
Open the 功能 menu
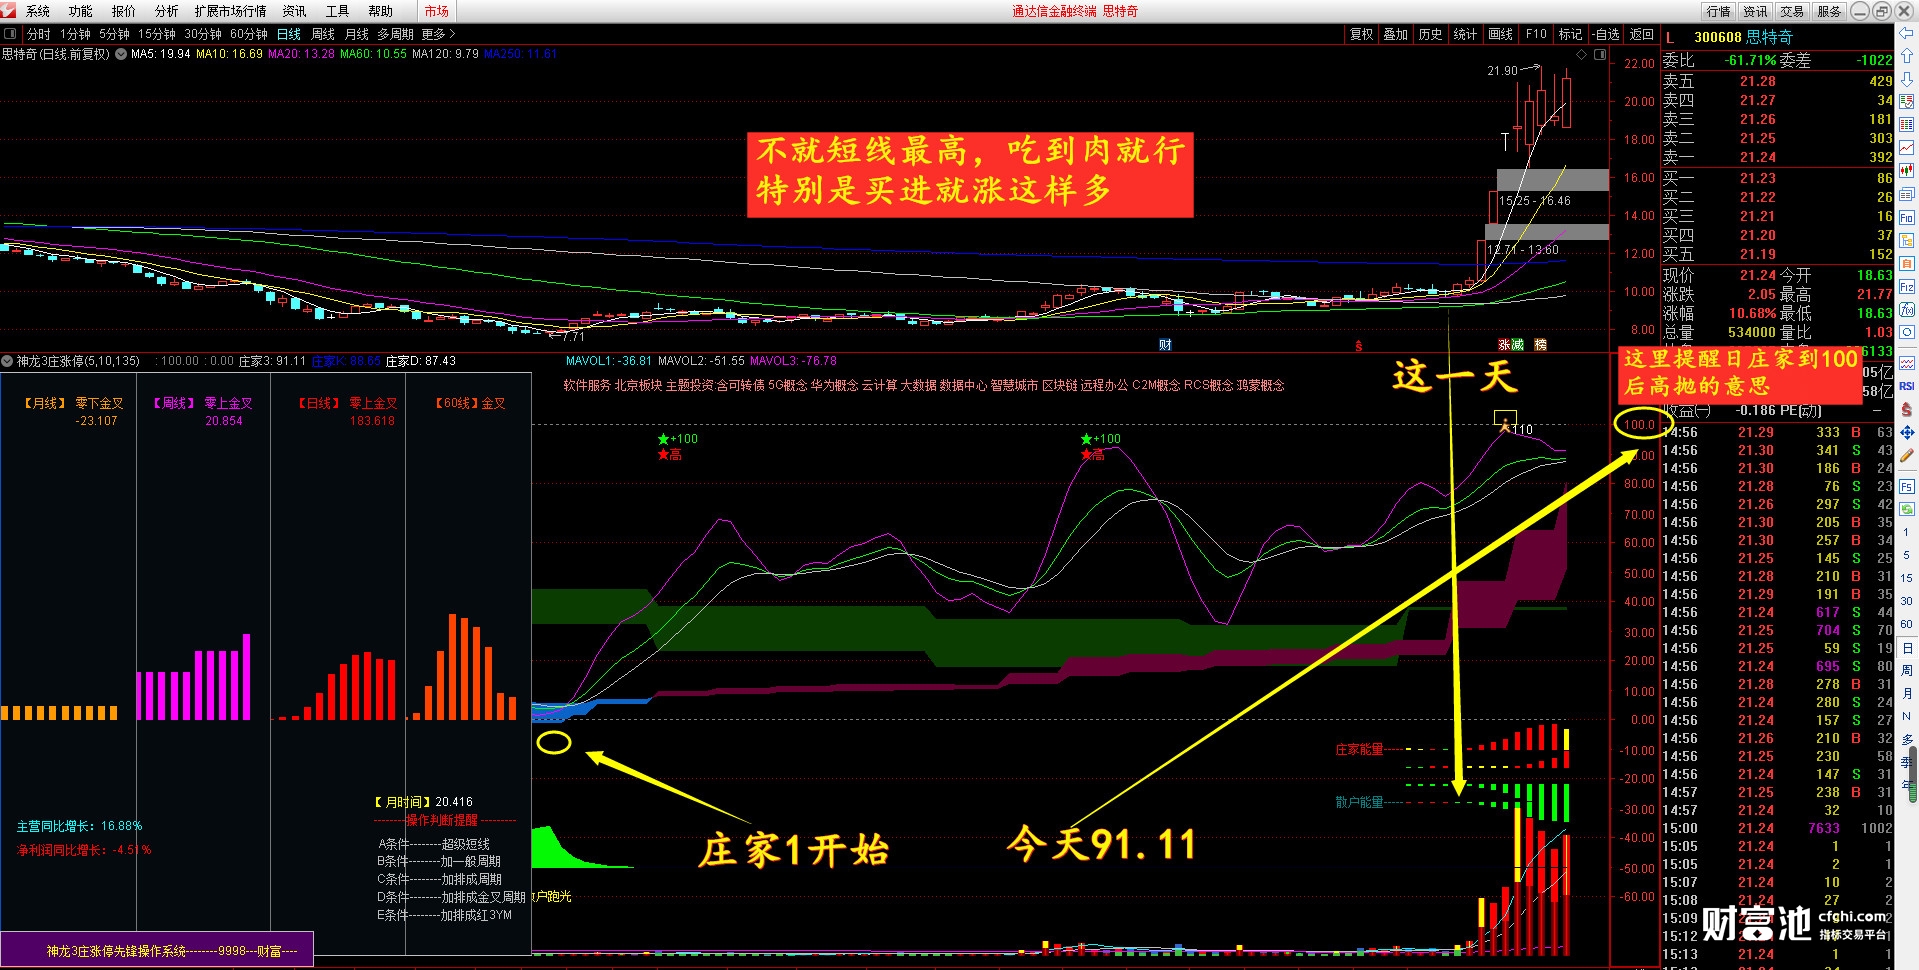[x=81, y=11]
